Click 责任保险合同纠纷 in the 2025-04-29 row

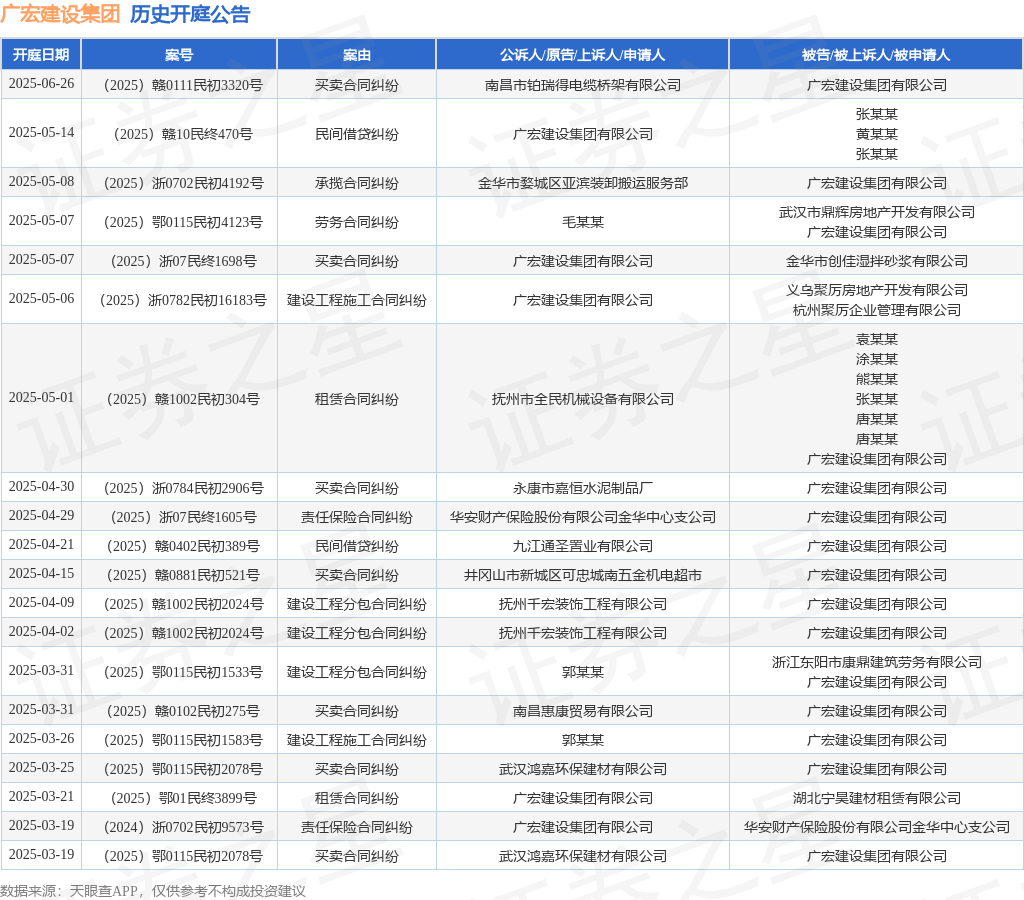357,517
